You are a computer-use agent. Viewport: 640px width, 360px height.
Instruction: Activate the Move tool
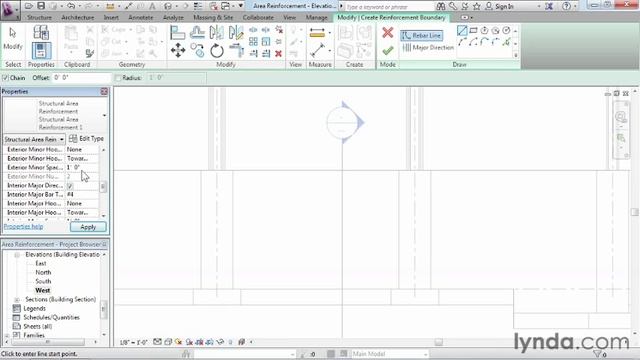tap(178, 51)
